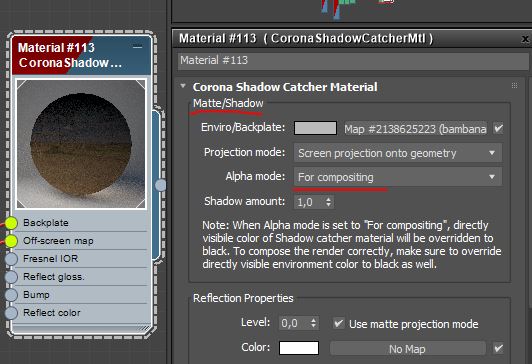This screenshot has width=532, height=364.
Task: Click the Reflect gloss. input socket
Action: (x=11, y=277)
